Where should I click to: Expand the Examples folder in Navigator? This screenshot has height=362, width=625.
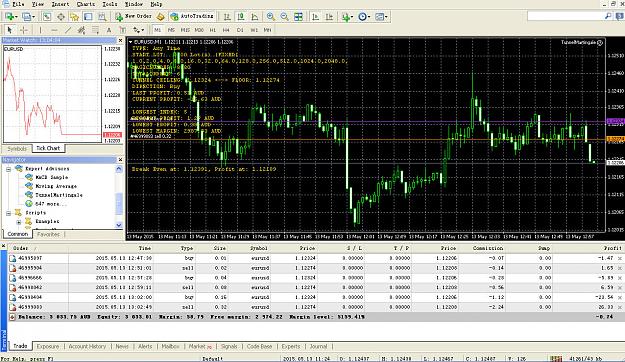18,222
